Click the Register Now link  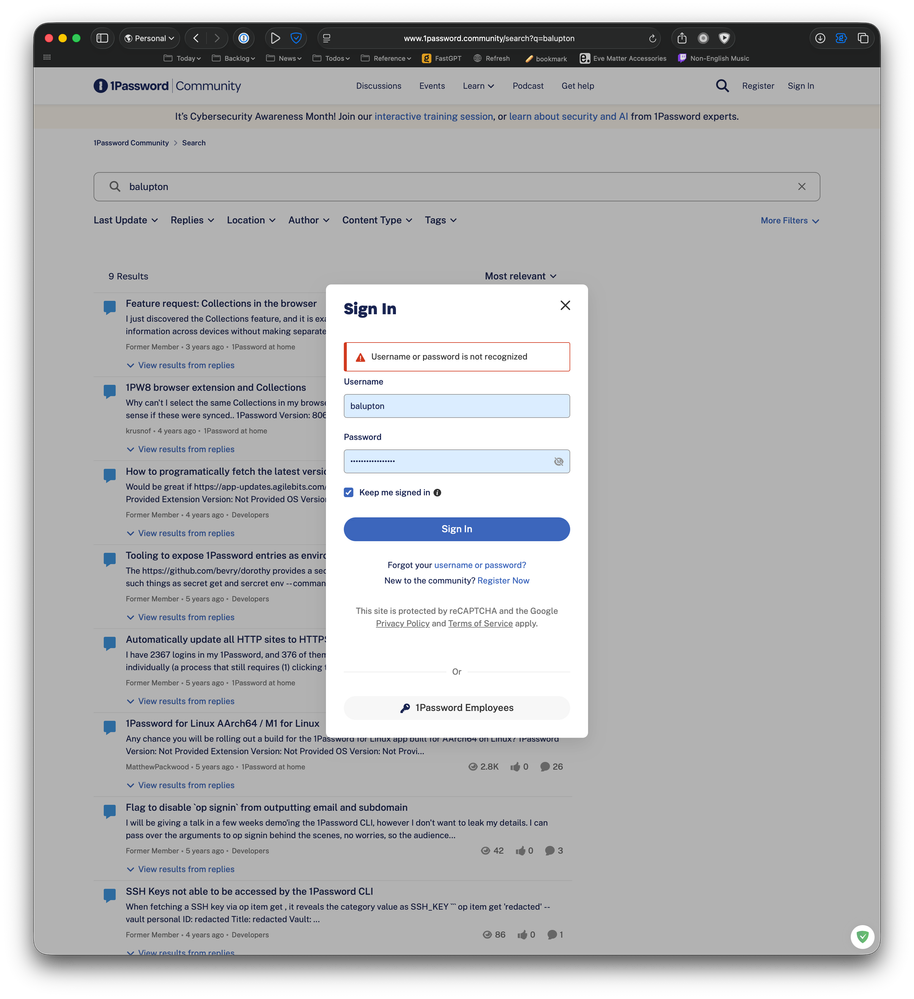click(x=503, y=580)
